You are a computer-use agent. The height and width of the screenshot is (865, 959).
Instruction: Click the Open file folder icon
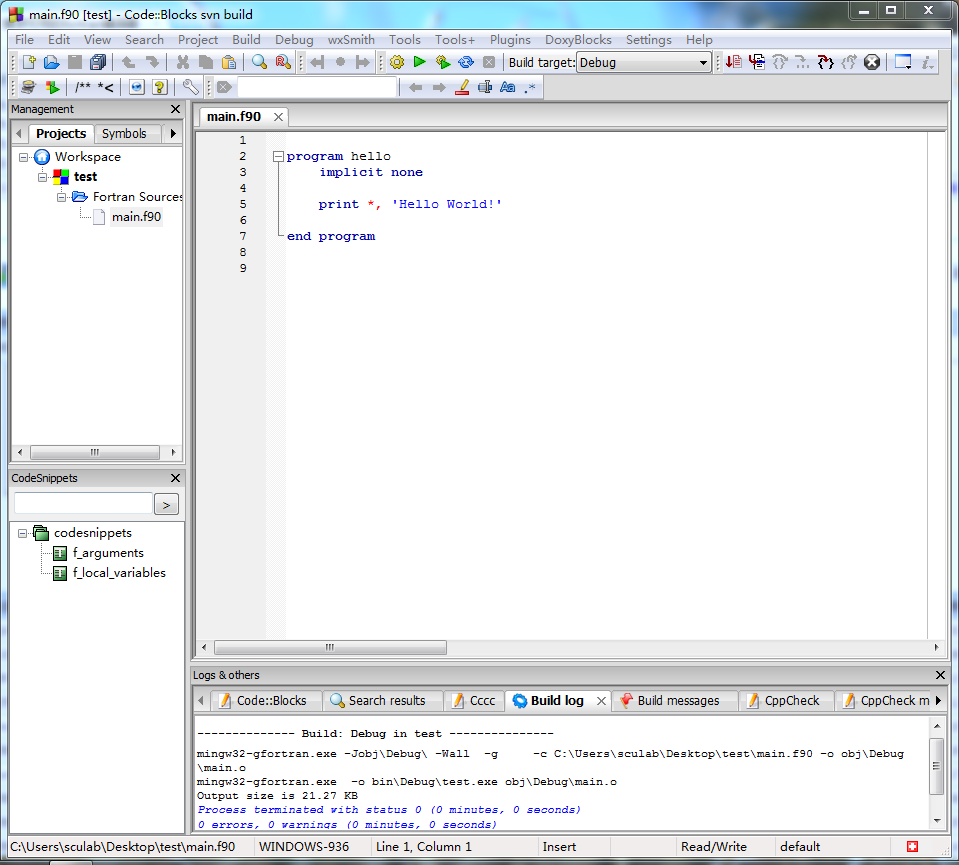coord(51,62)
